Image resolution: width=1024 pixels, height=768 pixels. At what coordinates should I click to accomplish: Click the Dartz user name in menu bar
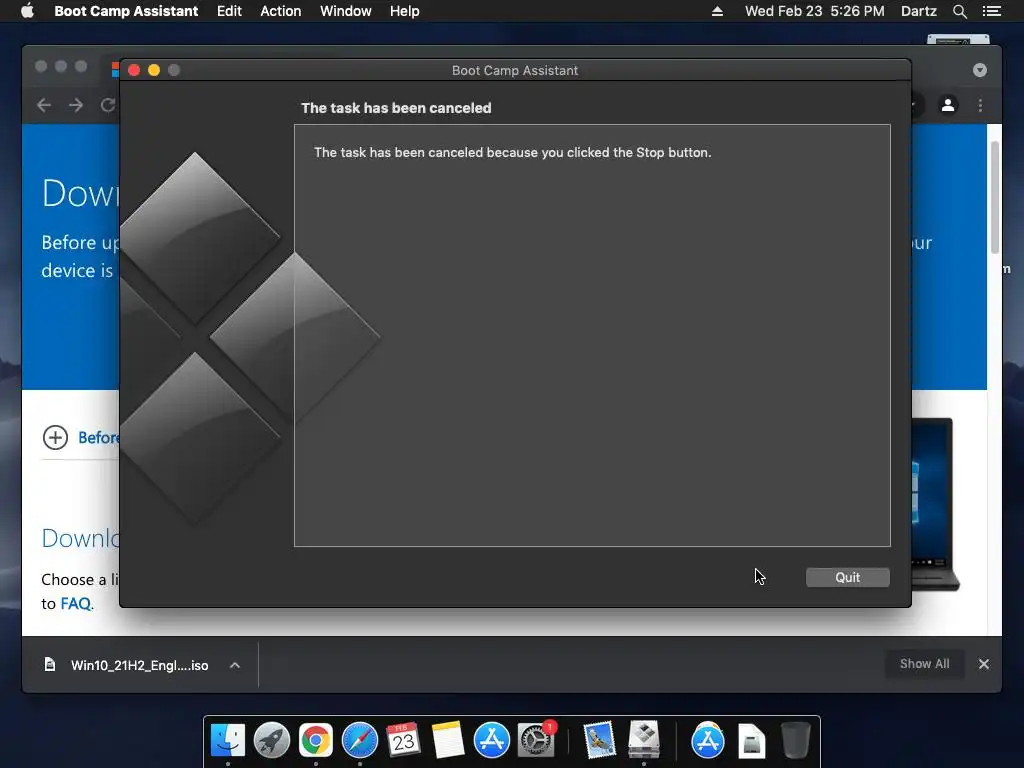(x=918, y=11)
